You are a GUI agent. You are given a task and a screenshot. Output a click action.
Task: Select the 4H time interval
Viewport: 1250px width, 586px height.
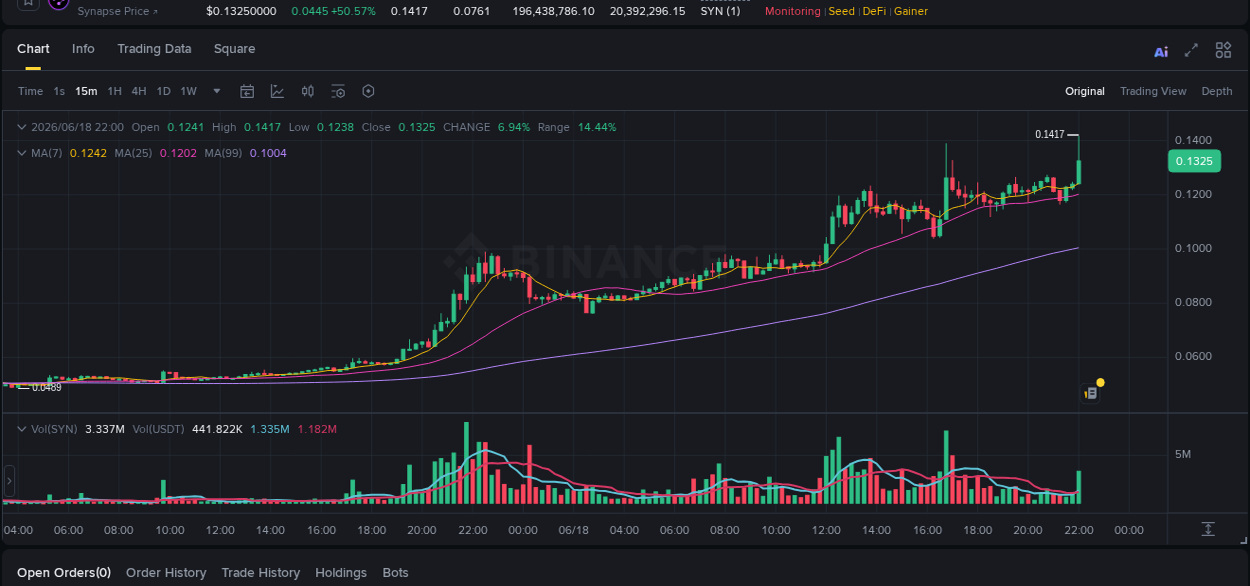click(138, 91)
